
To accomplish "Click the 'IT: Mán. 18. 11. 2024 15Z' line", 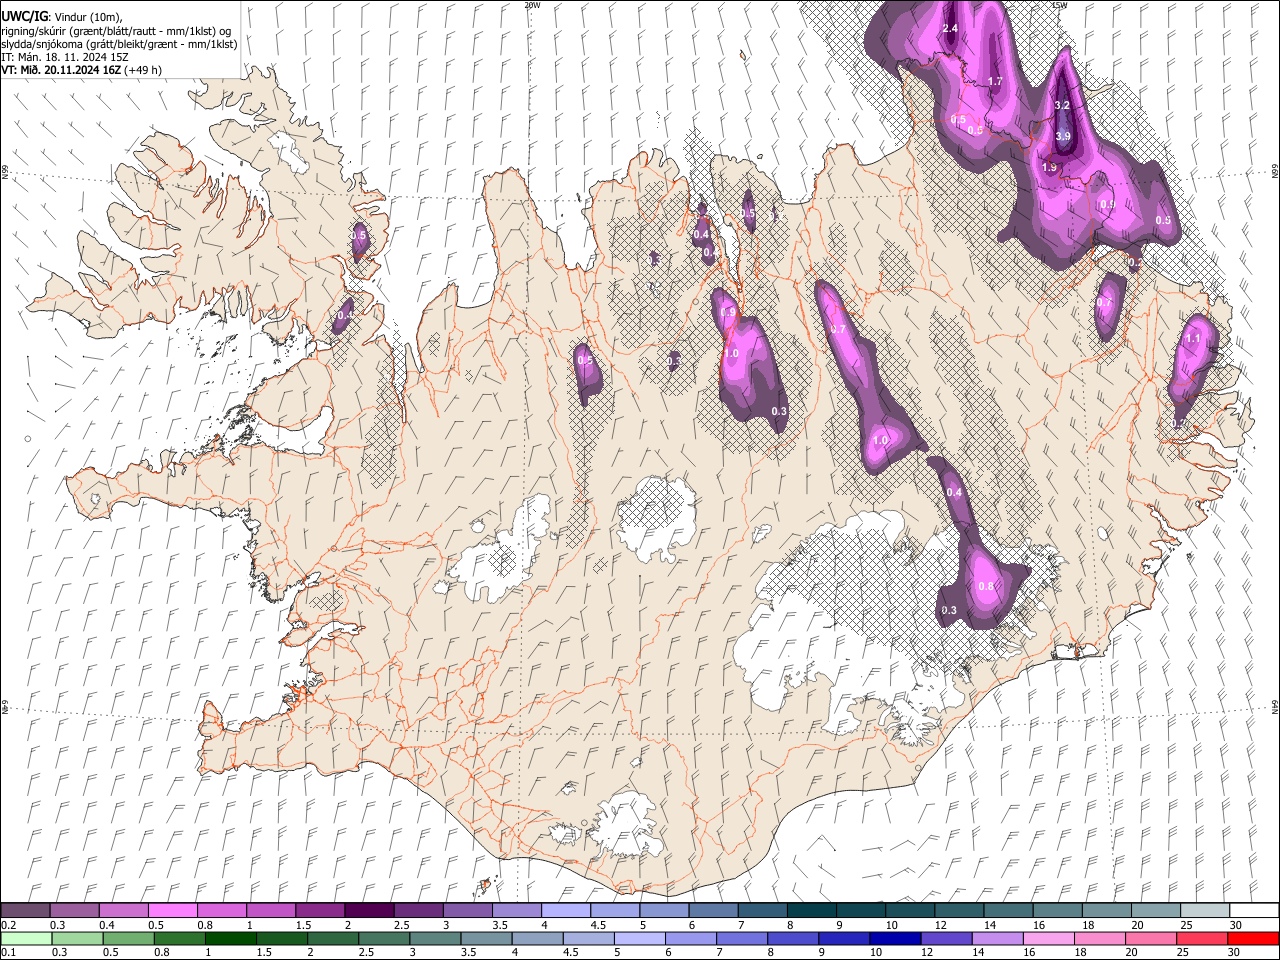I will 64,57.
